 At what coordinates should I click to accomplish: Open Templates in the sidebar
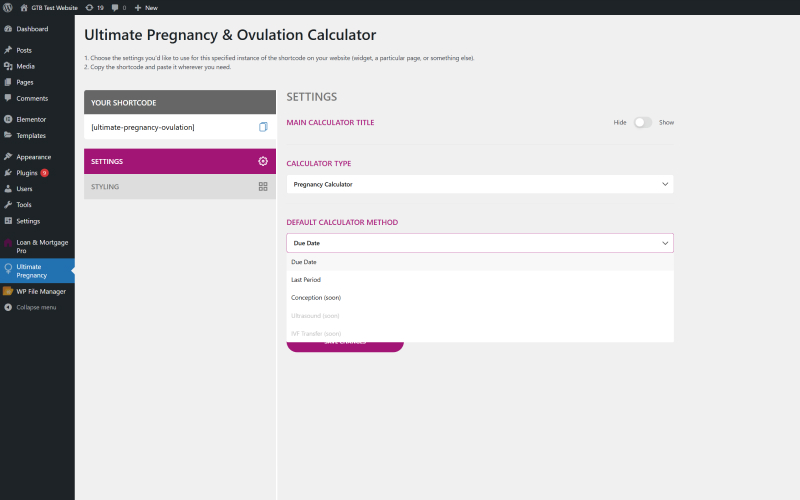click(x=37, y=135)
